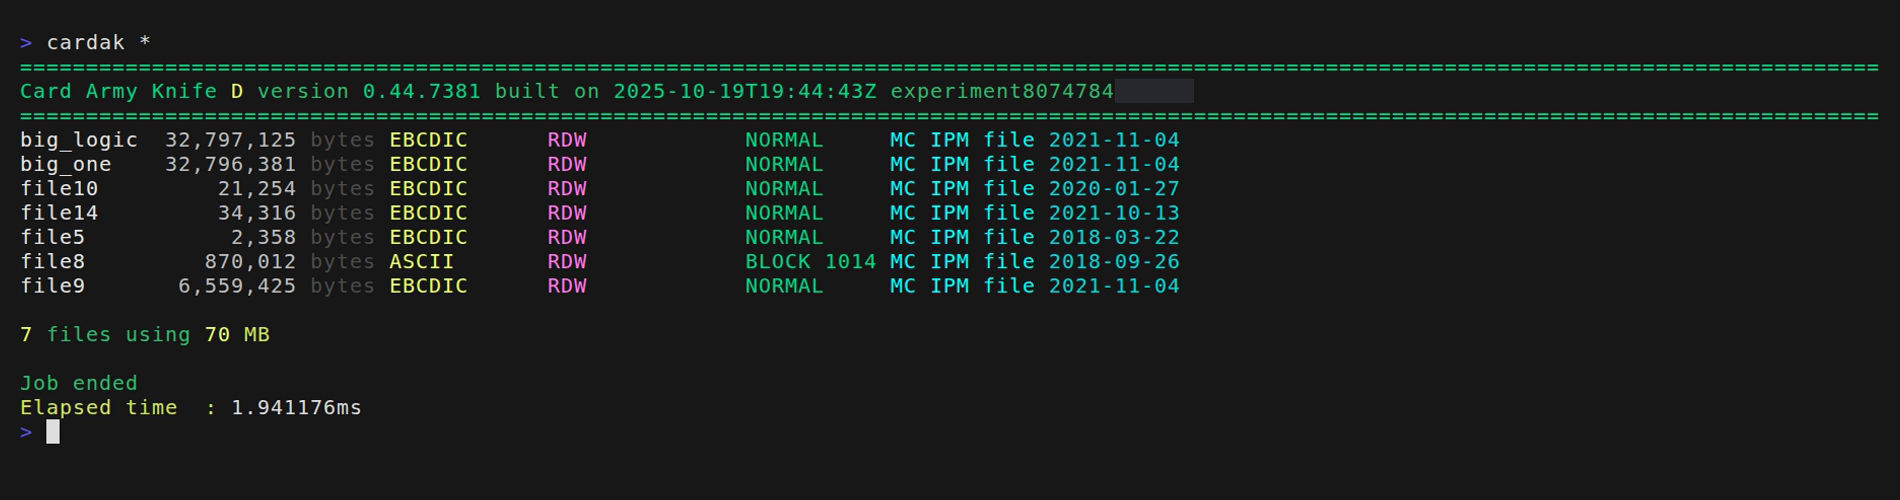Click the 870,012 byte size value
Screen dimensions: 1900x500
point(250,262)
